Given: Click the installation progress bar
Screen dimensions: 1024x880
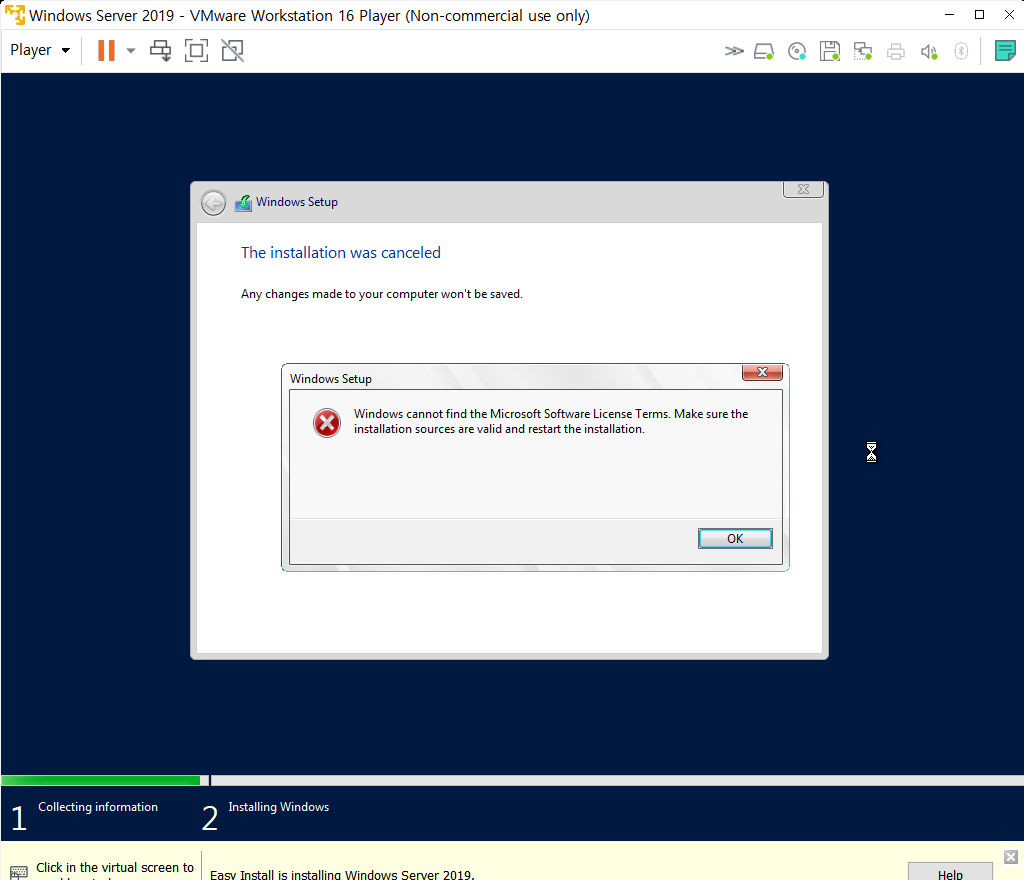Looking at the screenshot, I should (512, 780).
